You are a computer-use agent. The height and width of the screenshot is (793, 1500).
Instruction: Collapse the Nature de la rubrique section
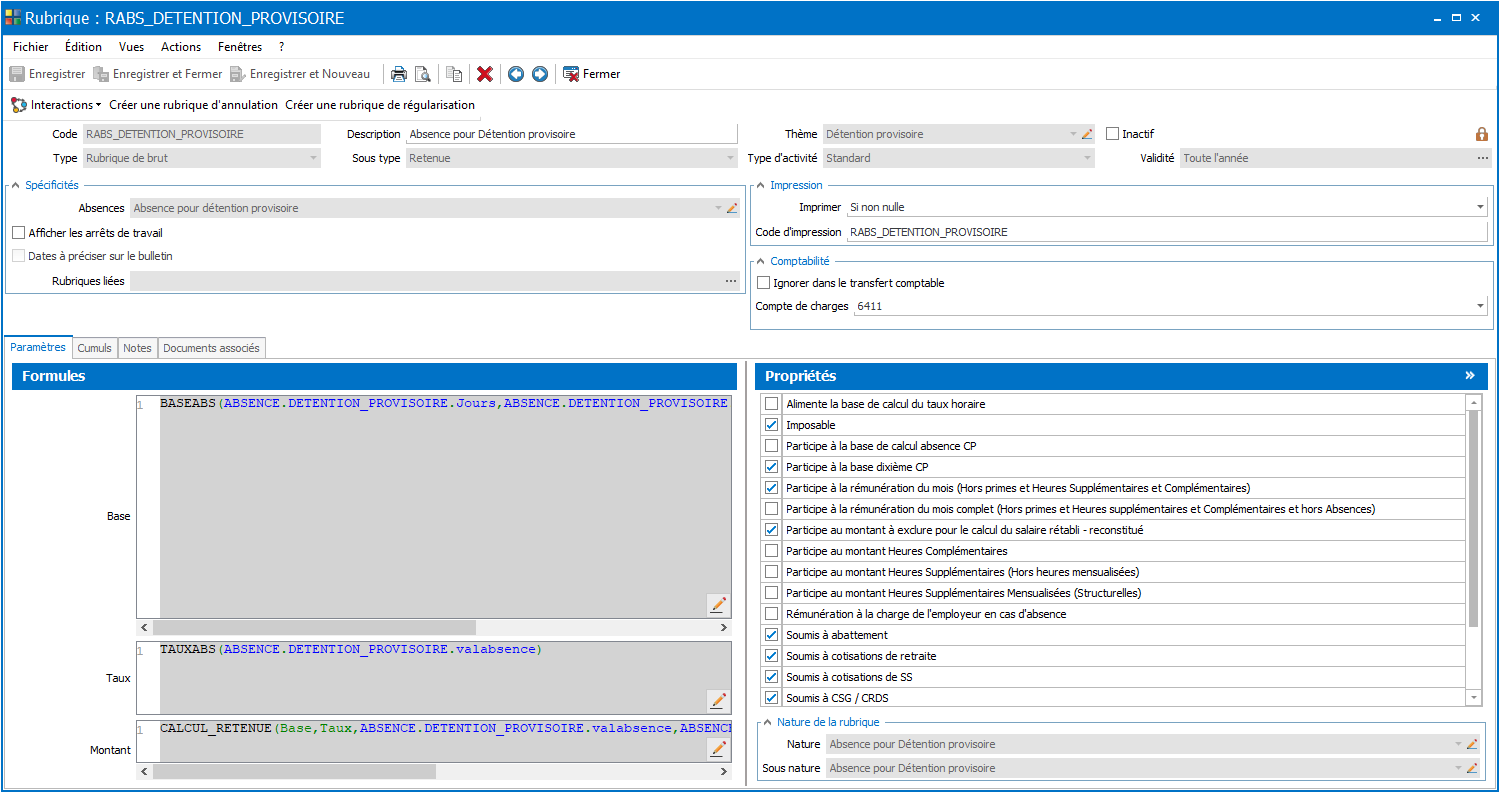click(768, 722)
